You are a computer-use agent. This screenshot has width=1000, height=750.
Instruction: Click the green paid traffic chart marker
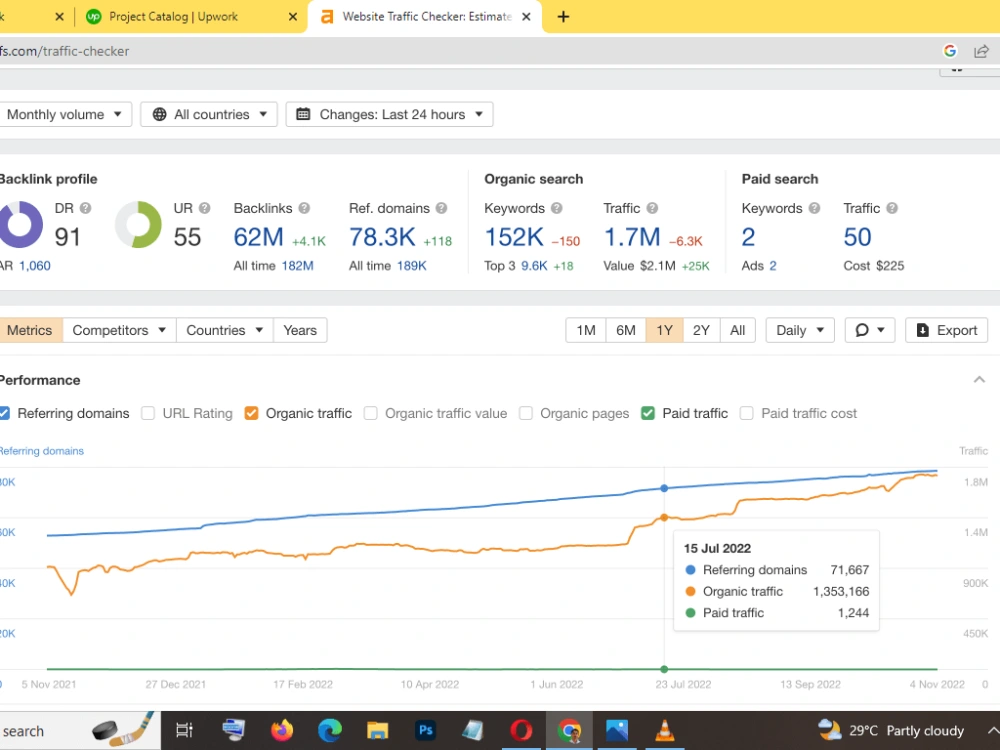point(664,669)
